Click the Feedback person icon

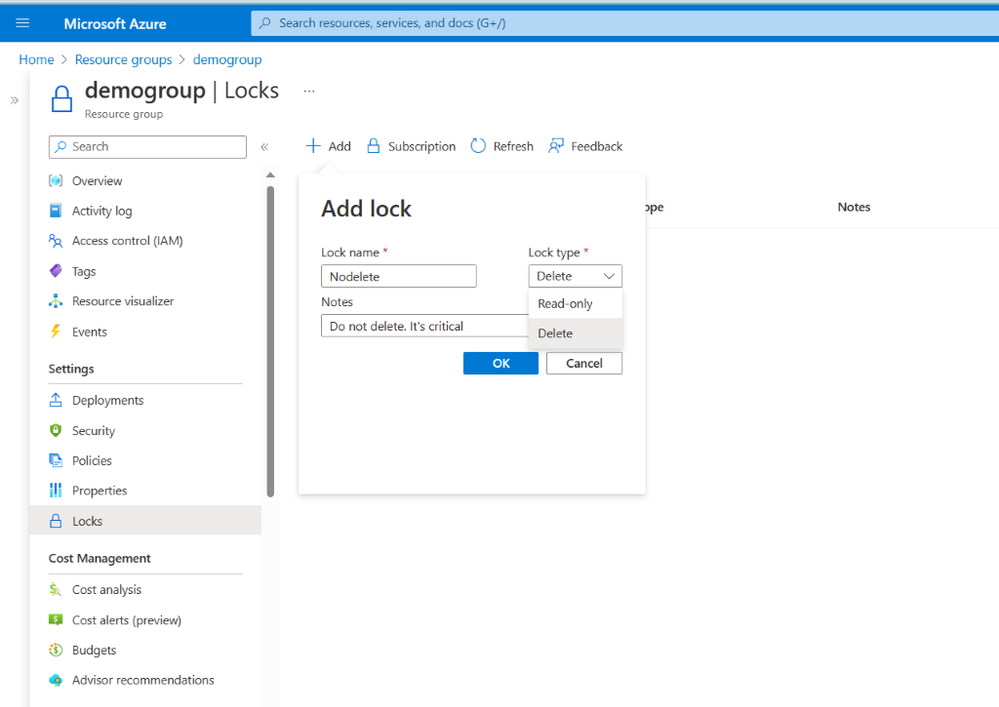click(x=556, y=146)
